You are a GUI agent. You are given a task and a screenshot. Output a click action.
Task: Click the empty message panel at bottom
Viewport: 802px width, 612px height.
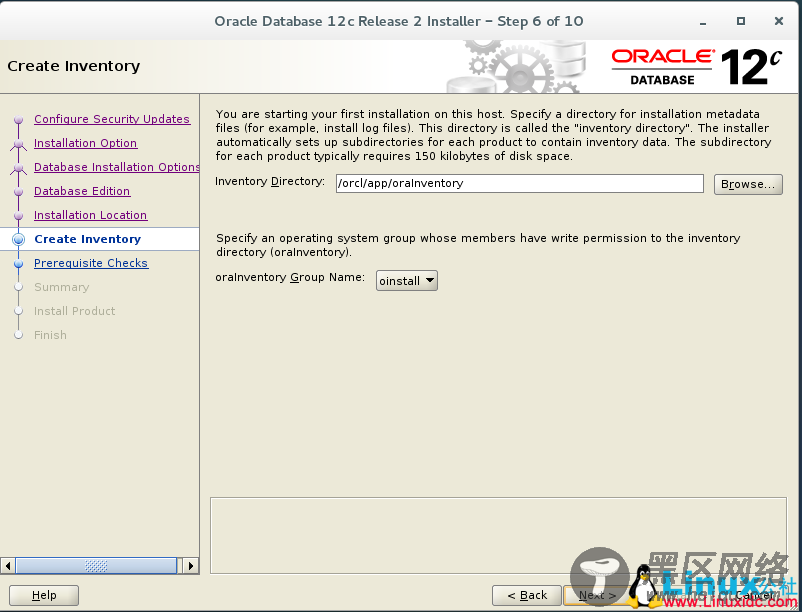click(498, 535)
